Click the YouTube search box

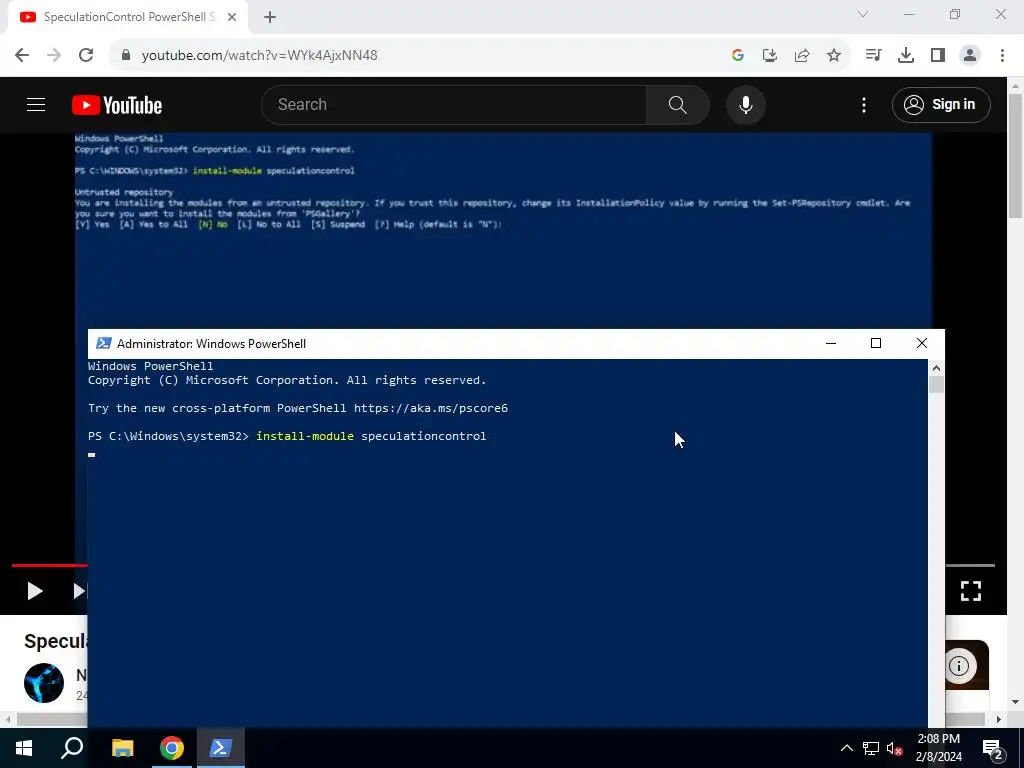point(454,104)
